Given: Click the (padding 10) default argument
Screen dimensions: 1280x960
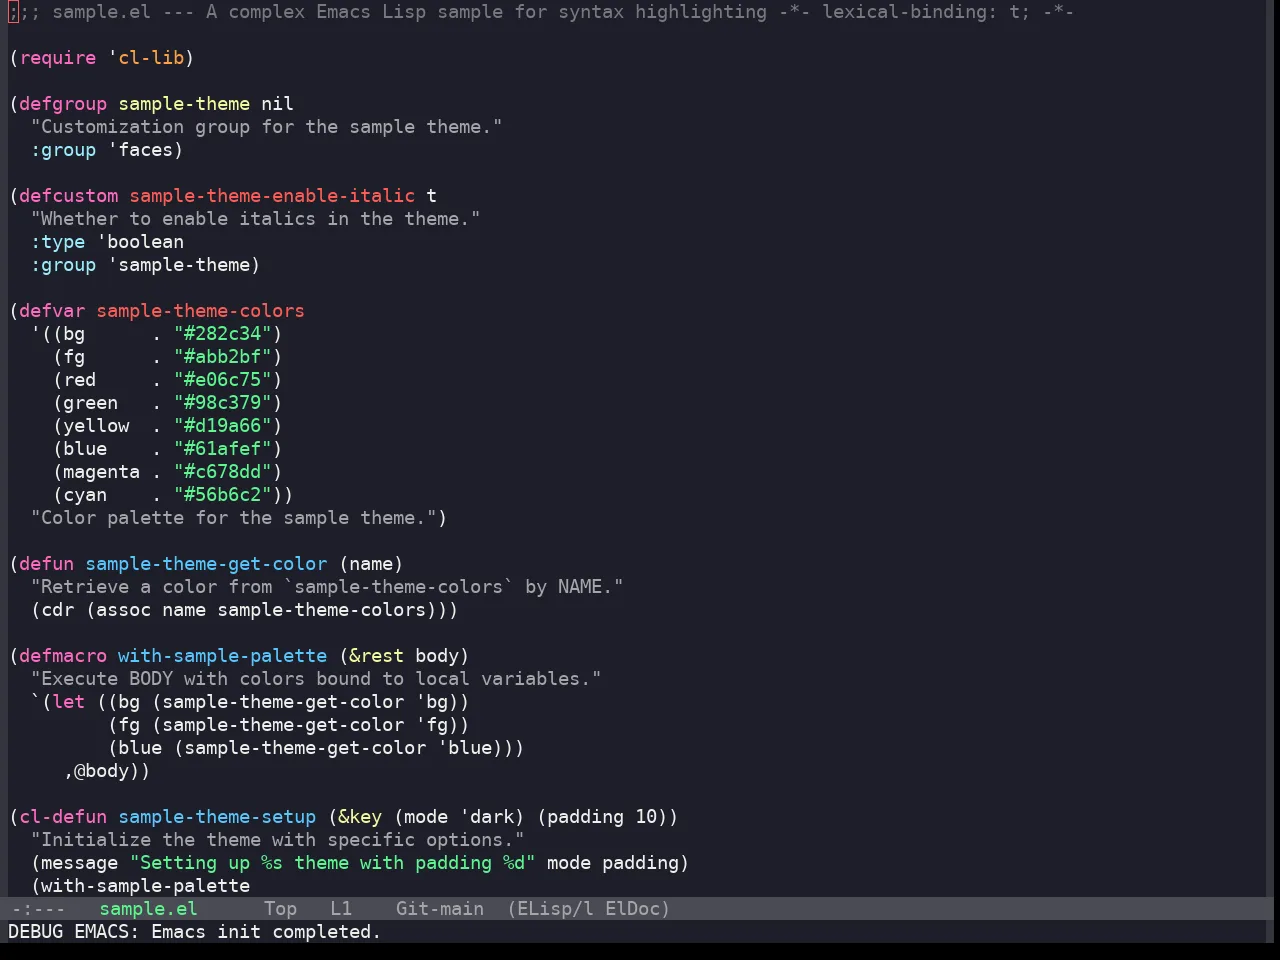Looking at the screenshot, I should [x=602, y=816].
